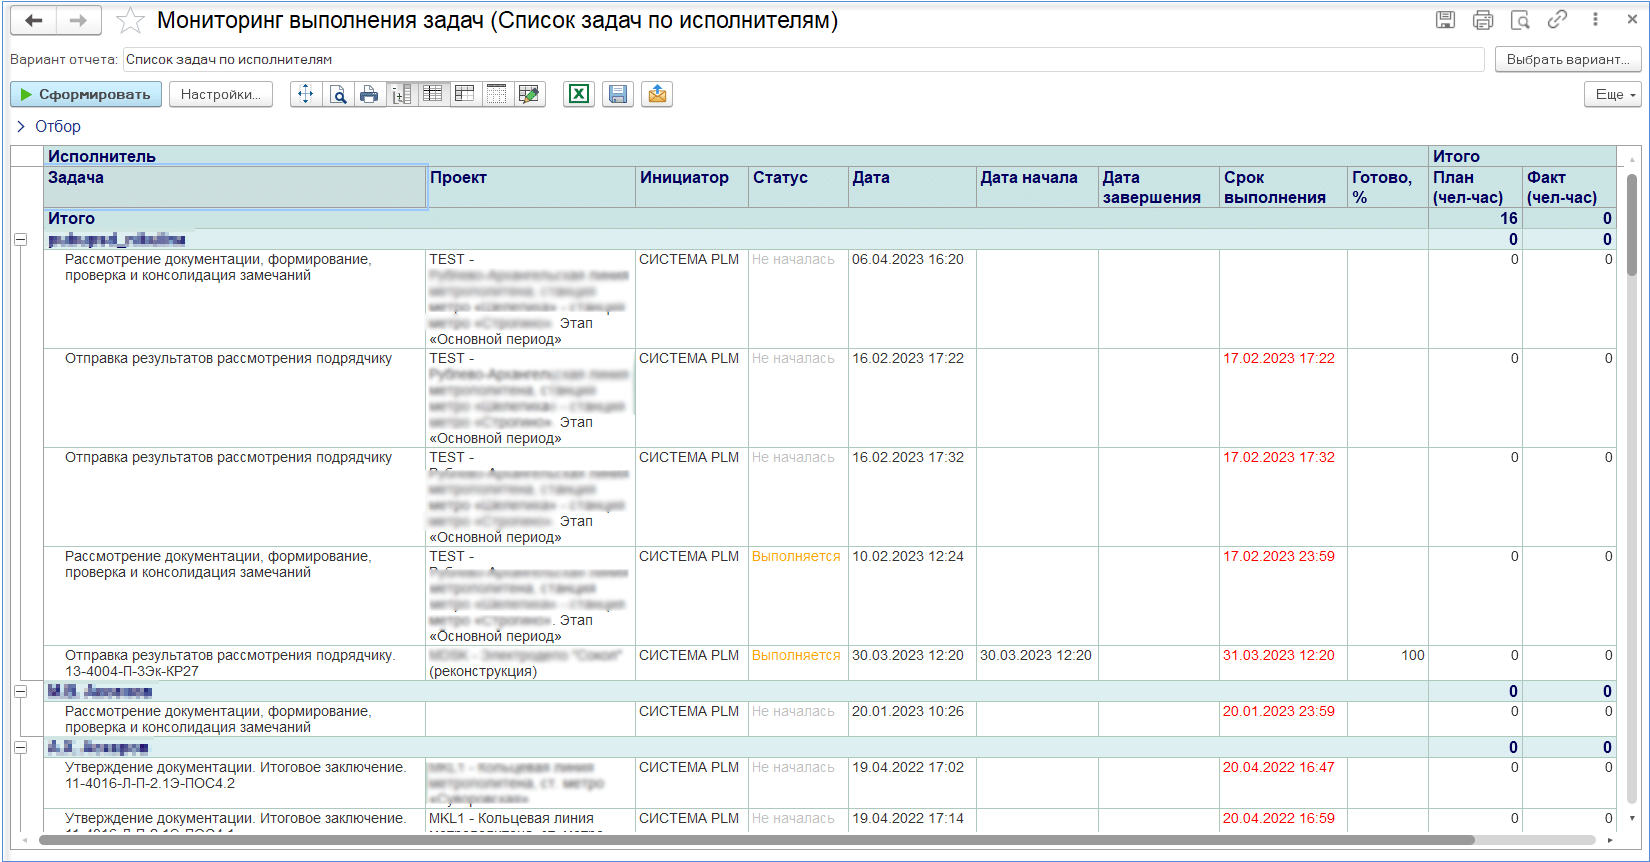Select the Задача column header
1650x862 pixels.
coord(235,187)
